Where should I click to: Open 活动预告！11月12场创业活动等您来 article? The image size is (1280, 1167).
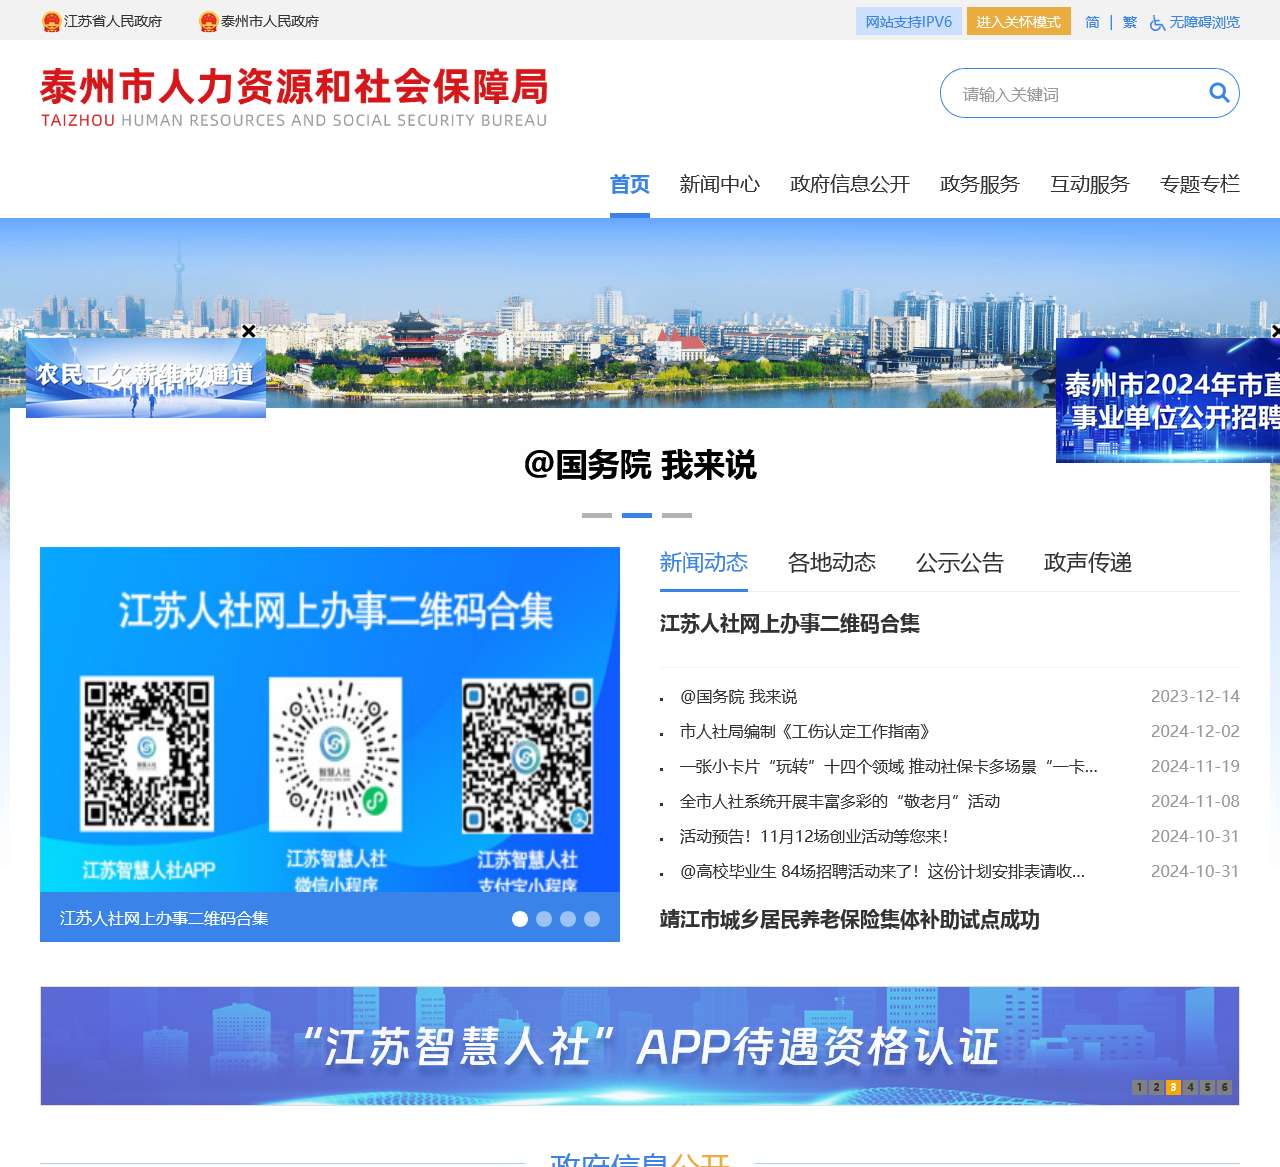tap(814, 836)
